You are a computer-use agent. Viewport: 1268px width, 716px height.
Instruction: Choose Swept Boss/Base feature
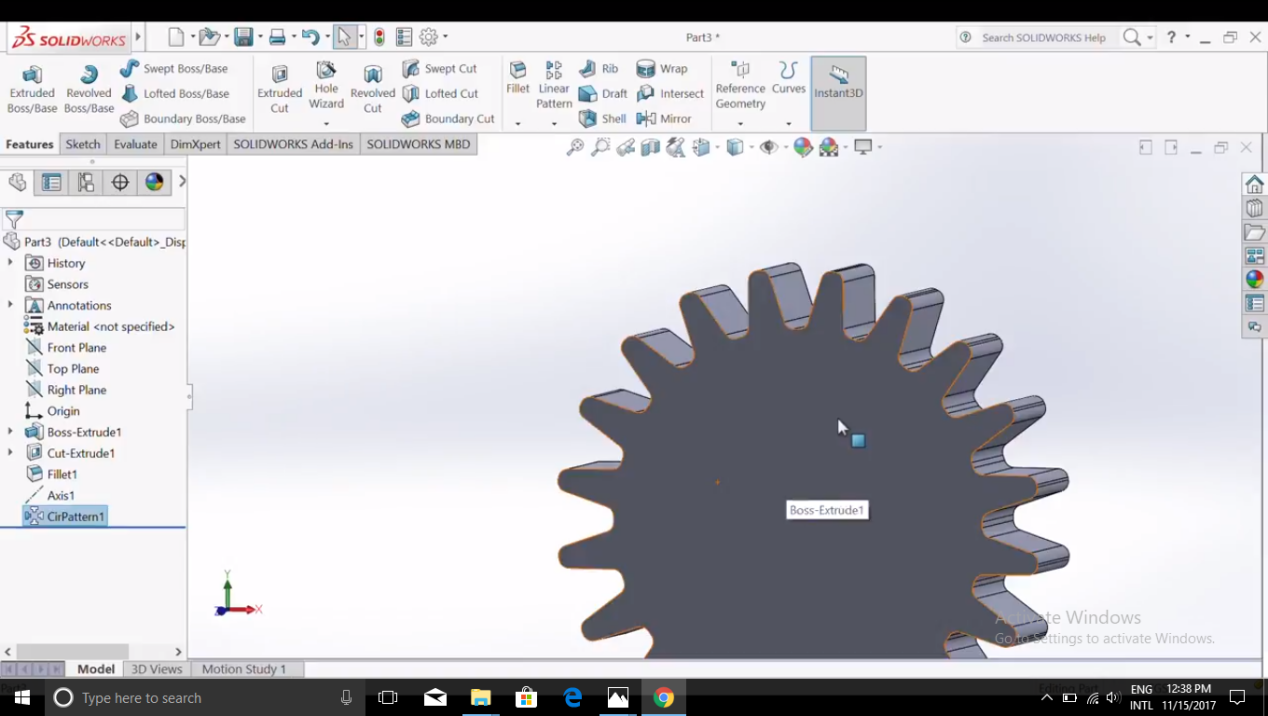pos(174,69)
